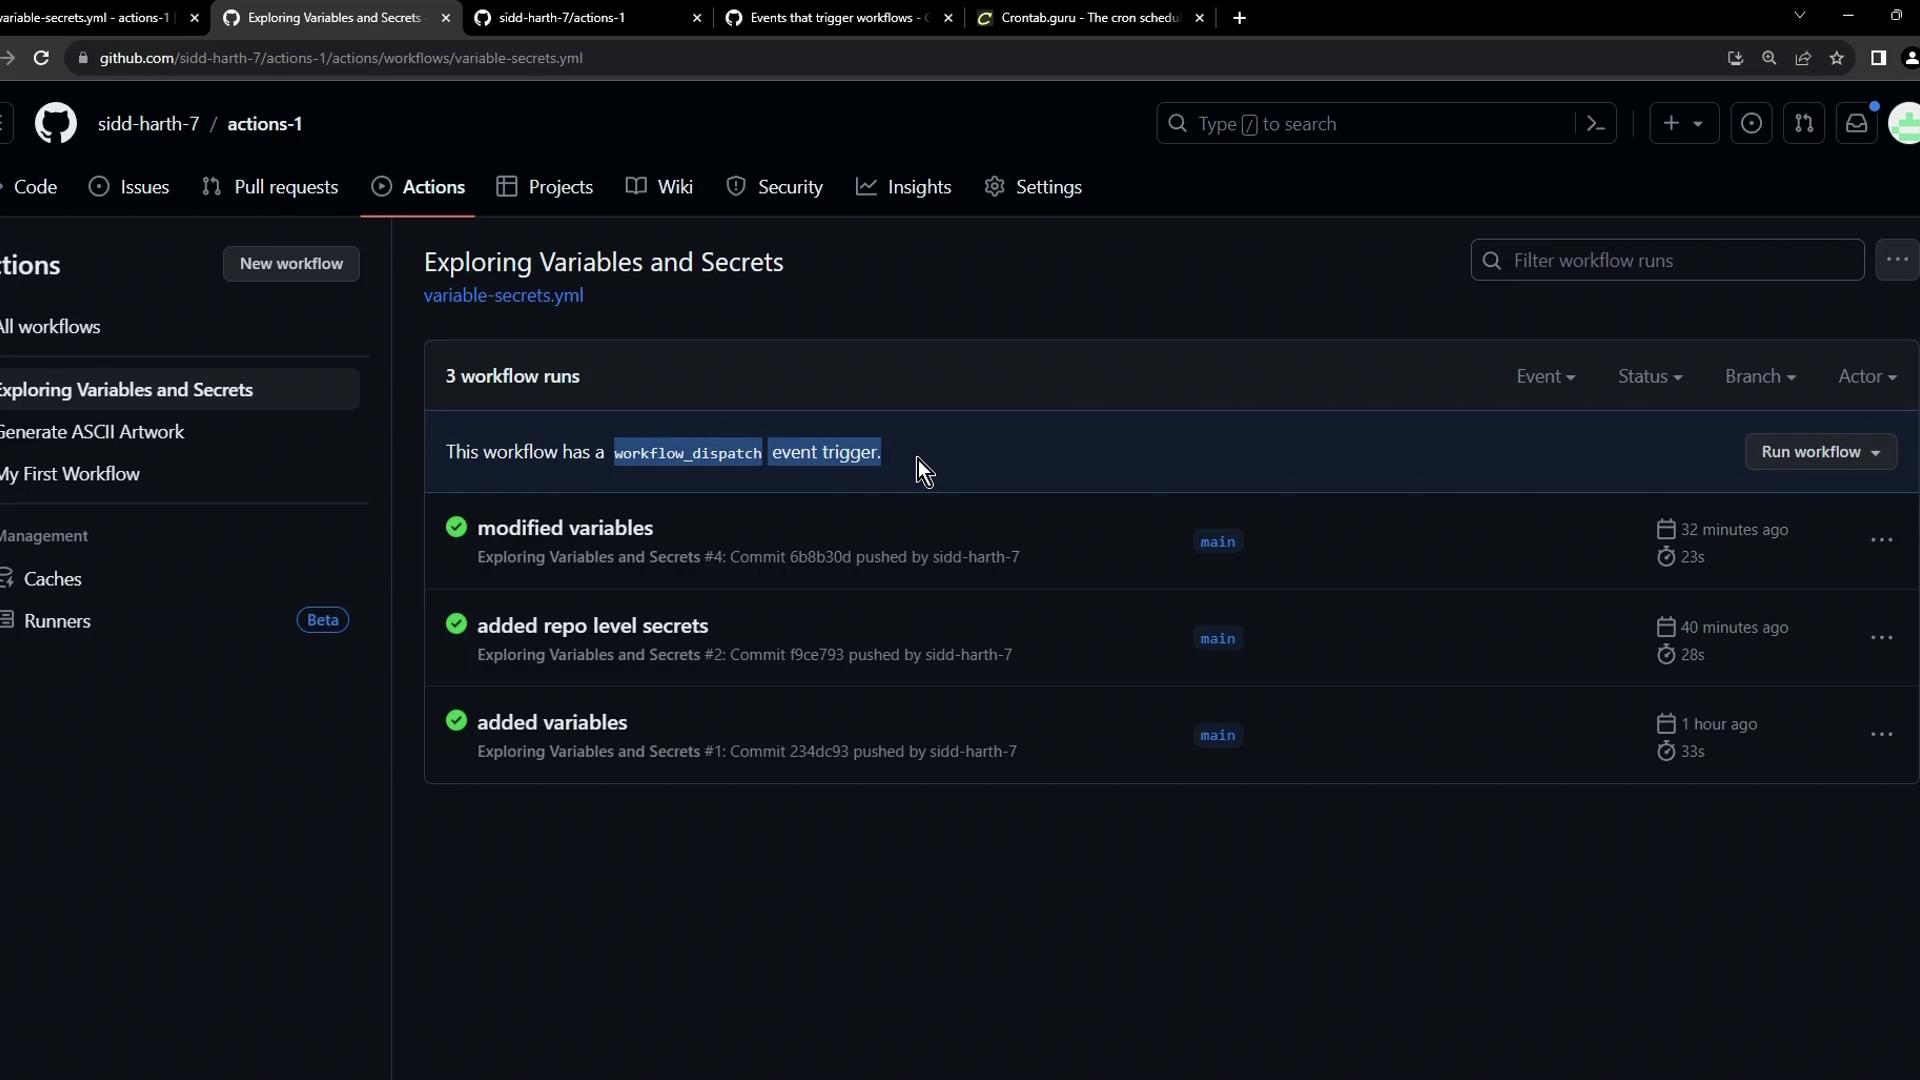
Task: Open the variable-secrets.yml file link
Action: (503, 296)
